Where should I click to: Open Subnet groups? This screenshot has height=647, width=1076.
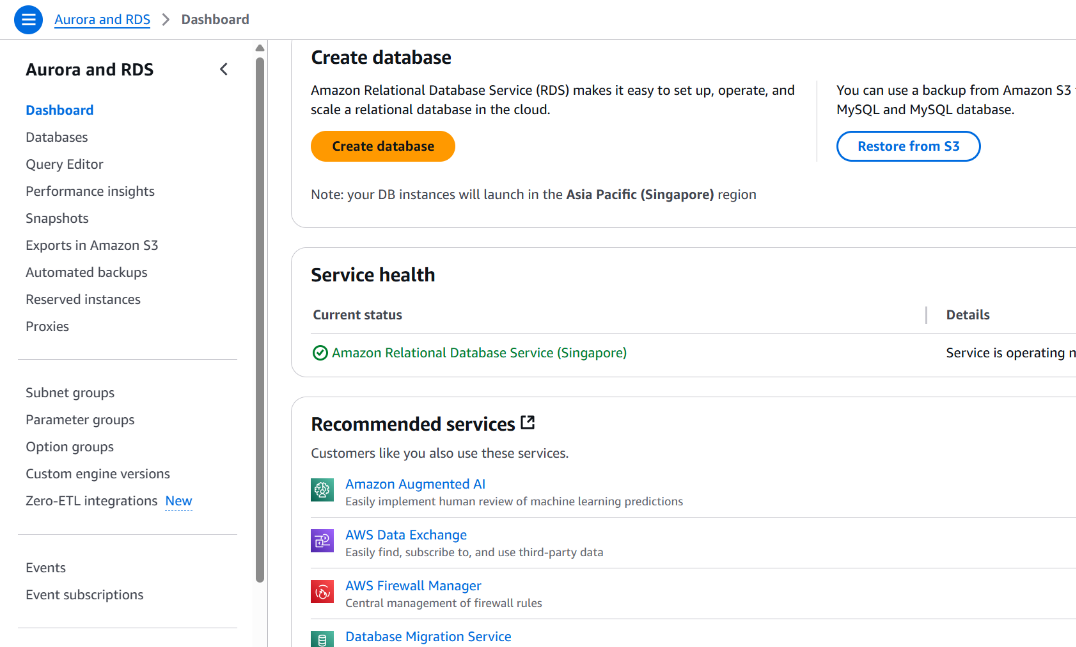pos(70,392)
